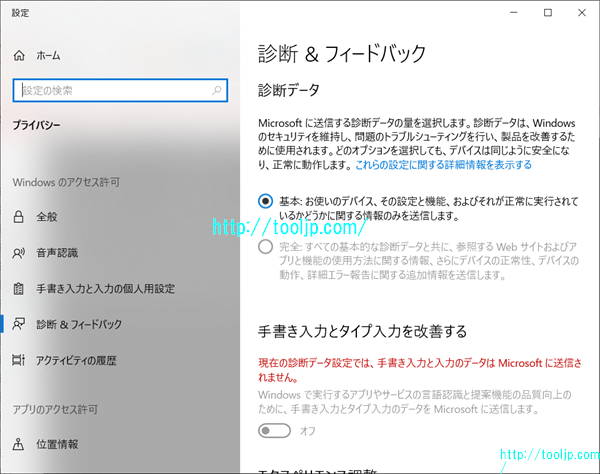
Task: Focus the 設定の検索 search field
Action: tap(120, 91)
